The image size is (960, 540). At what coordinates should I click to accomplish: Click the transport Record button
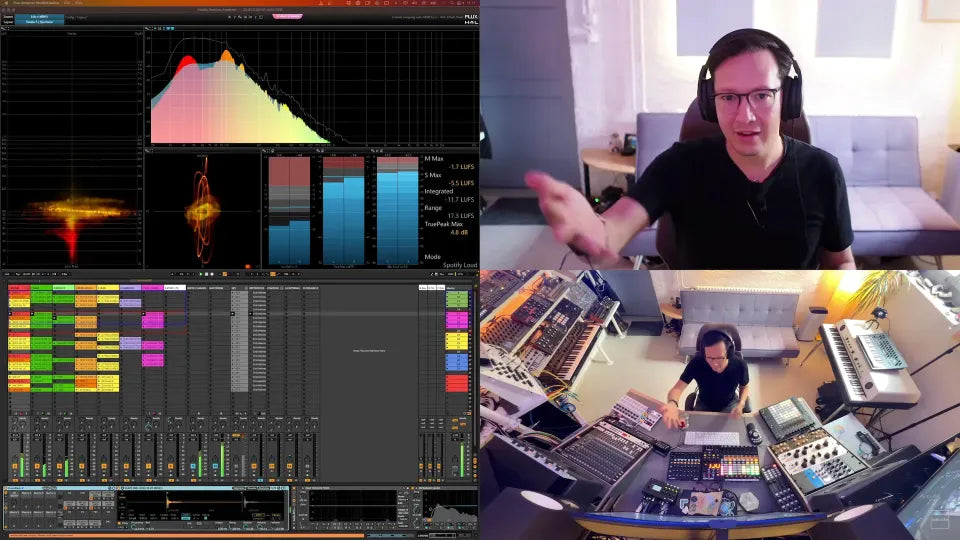click(211, 274)
